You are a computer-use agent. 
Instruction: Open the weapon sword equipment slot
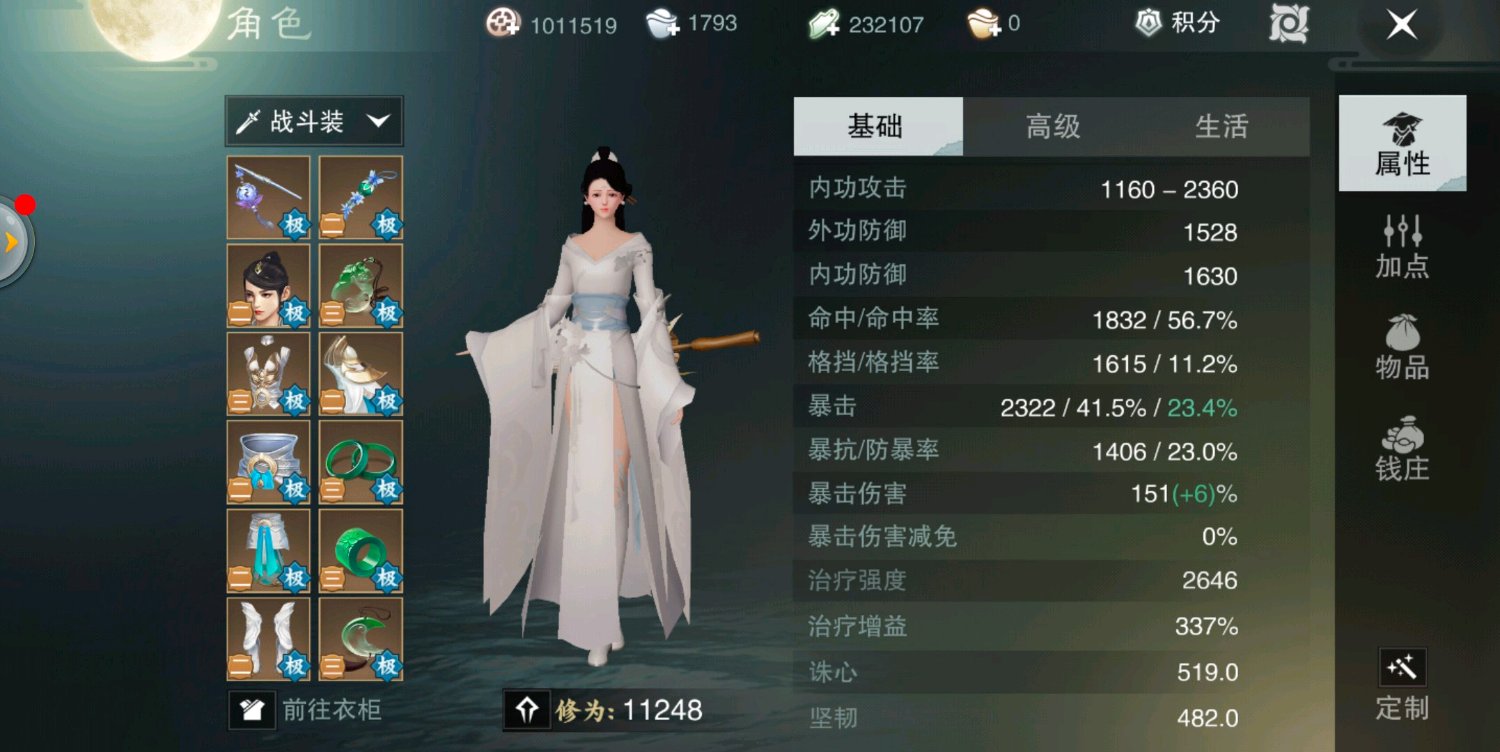click(x=268, y=197)
